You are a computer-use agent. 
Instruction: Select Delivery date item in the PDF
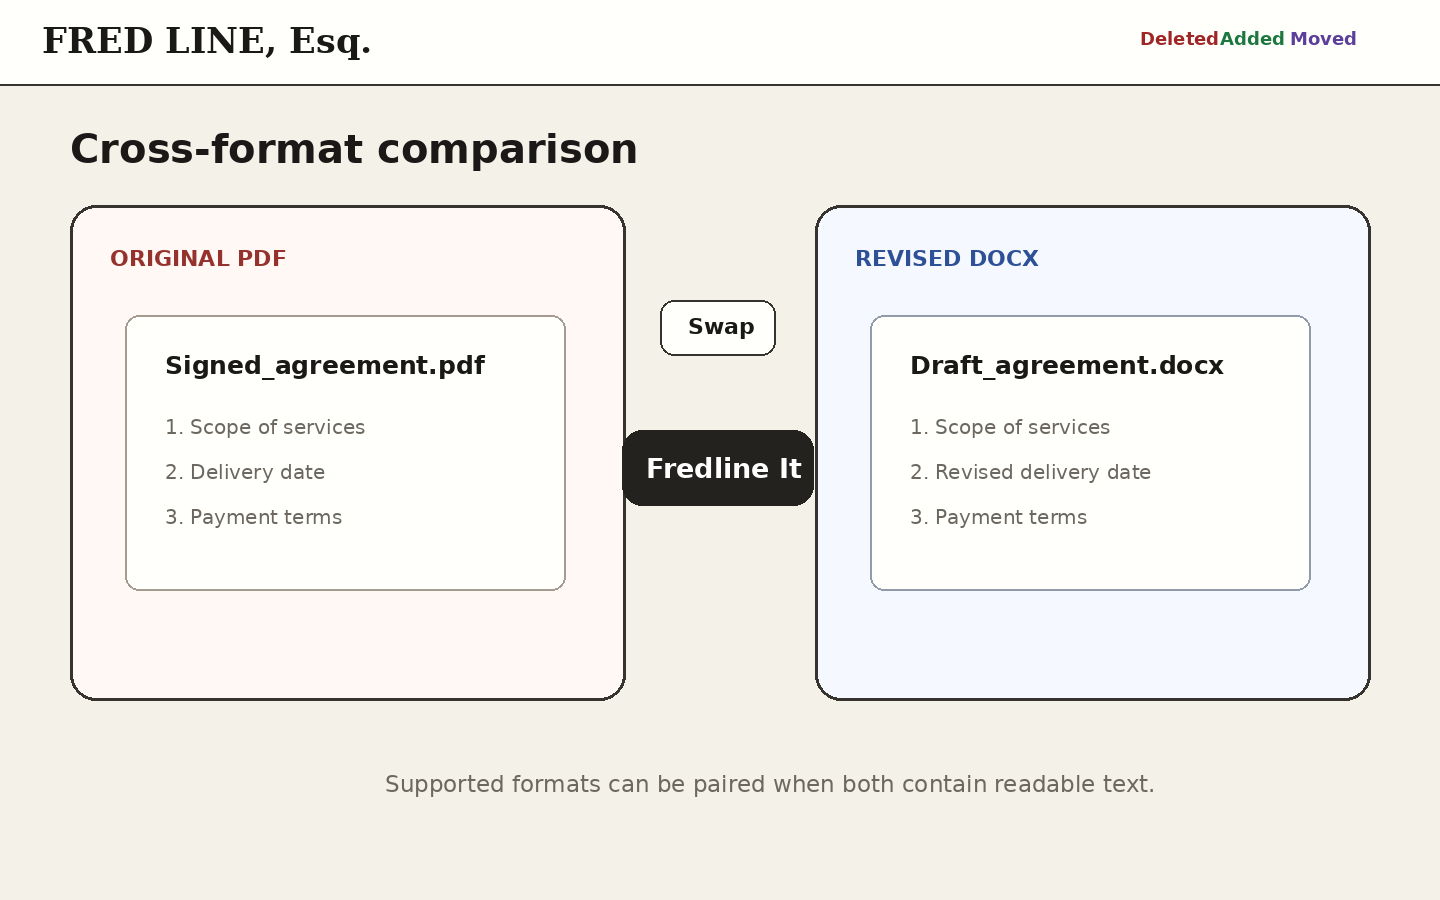245,472
